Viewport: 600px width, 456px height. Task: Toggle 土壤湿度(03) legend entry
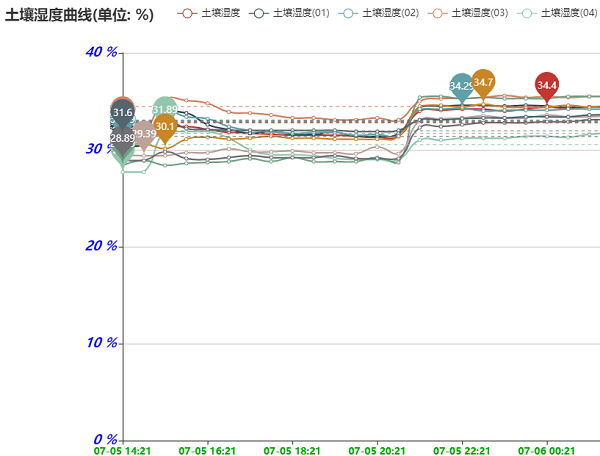[x=468, y=13]
